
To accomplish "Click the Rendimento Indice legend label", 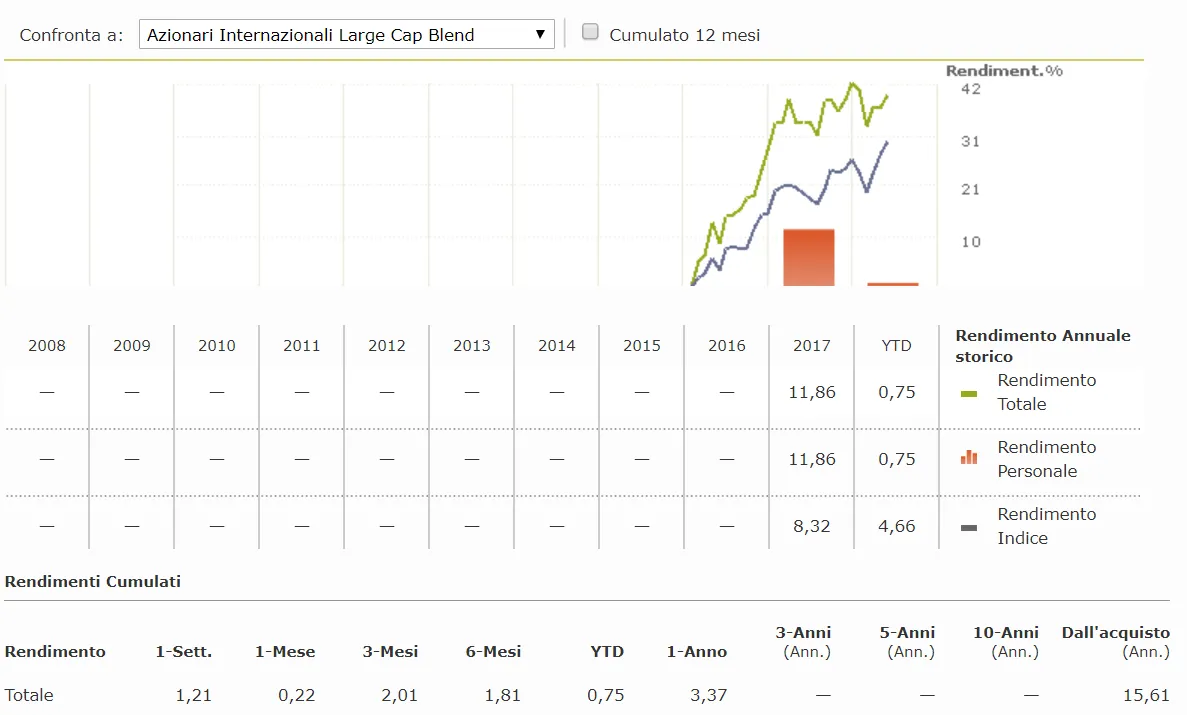I will tap(1046, 526).
